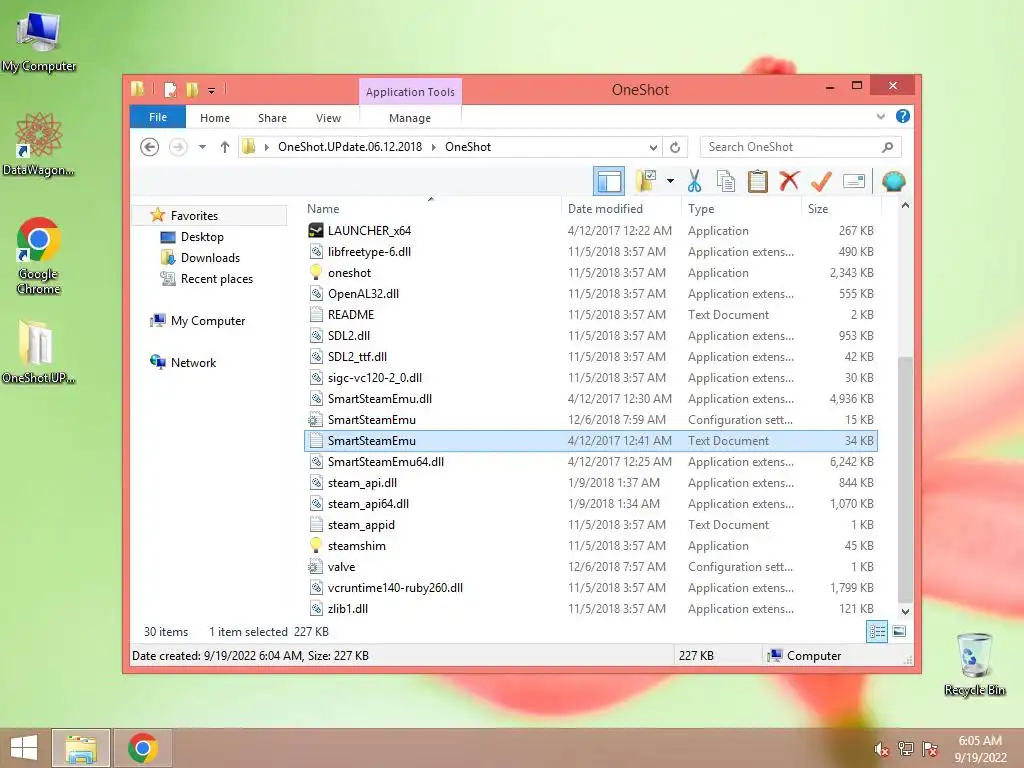Image resolution: width=1024 pixels, height=768 pixels.
Task: Open the File menu tab
Action: 158,117
